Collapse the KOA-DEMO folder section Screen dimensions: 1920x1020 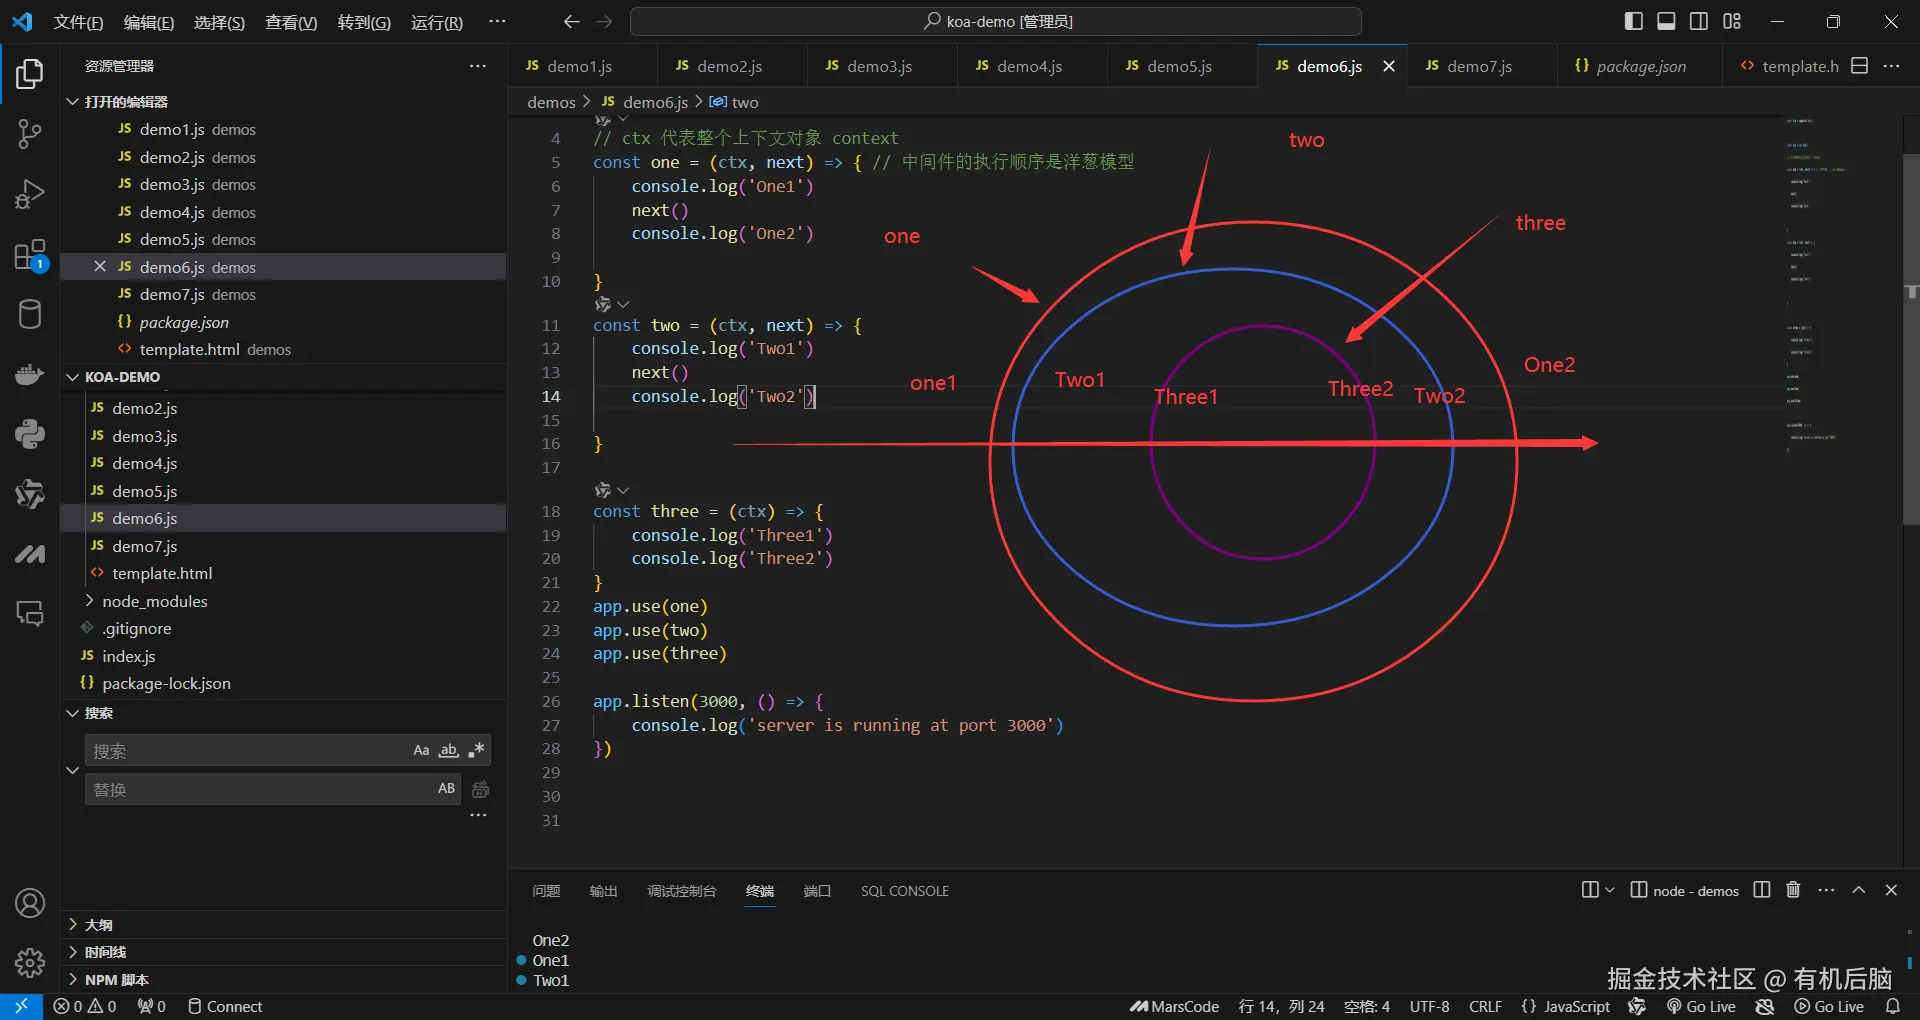pyautogui.click(x=121, y=377)
